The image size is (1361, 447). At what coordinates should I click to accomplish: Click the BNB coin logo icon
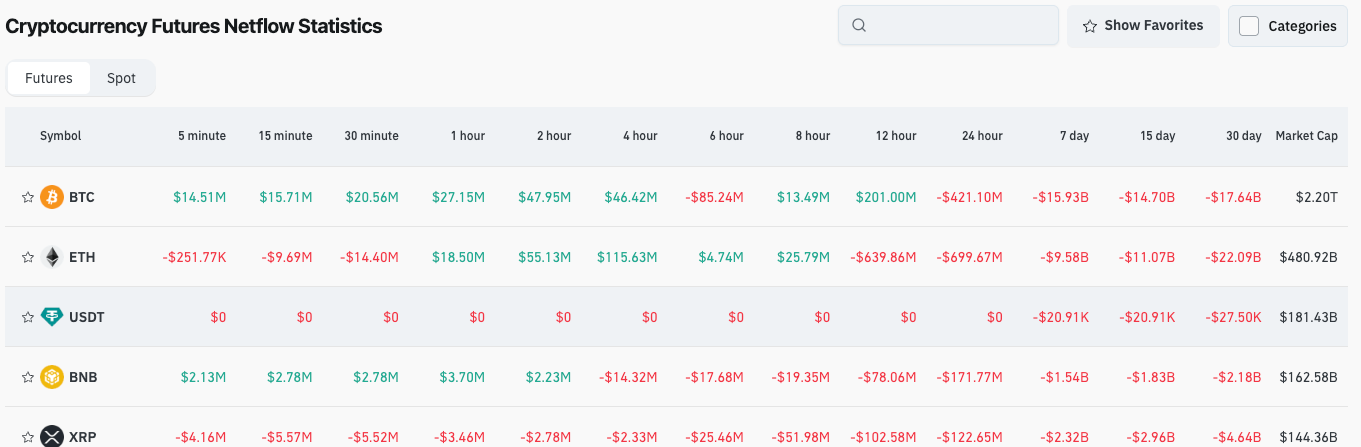pyautogui.click(x=52, y=377)
